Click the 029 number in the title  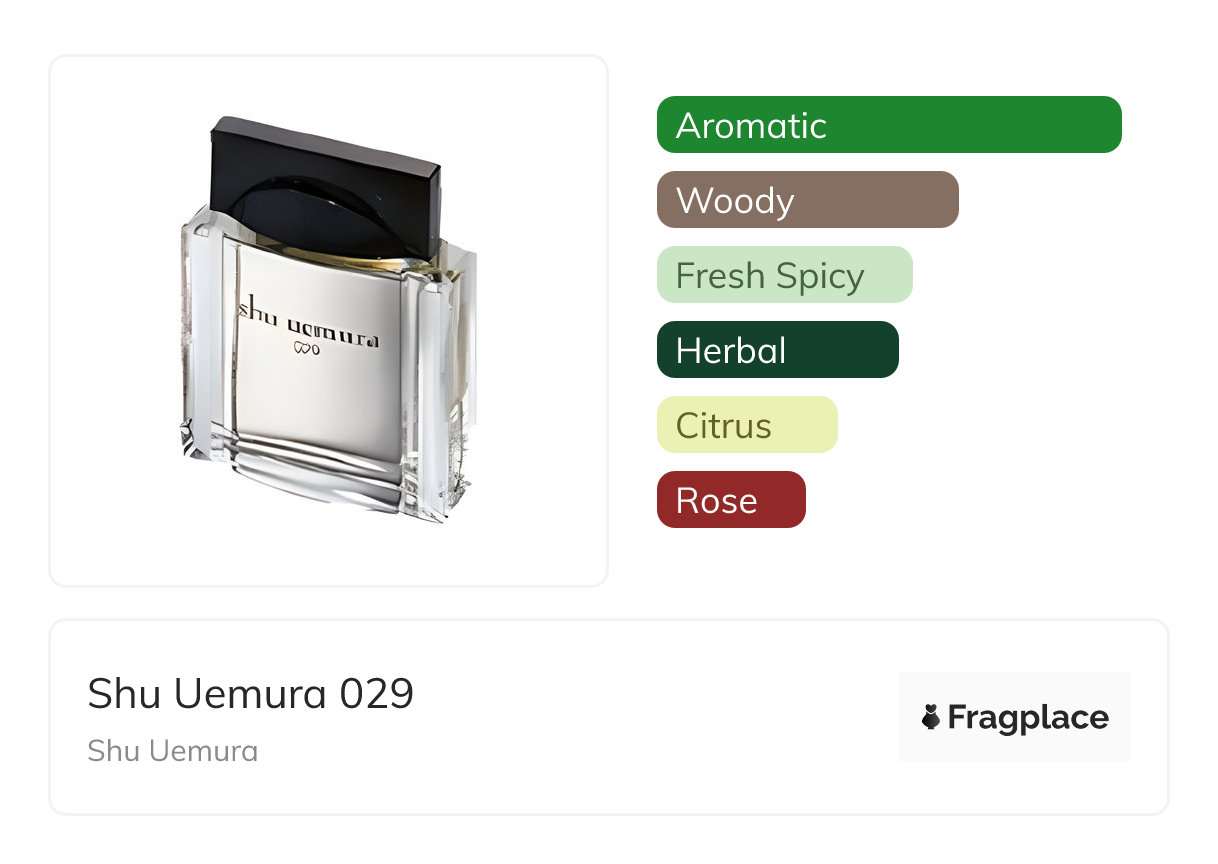tap(377, 693)
